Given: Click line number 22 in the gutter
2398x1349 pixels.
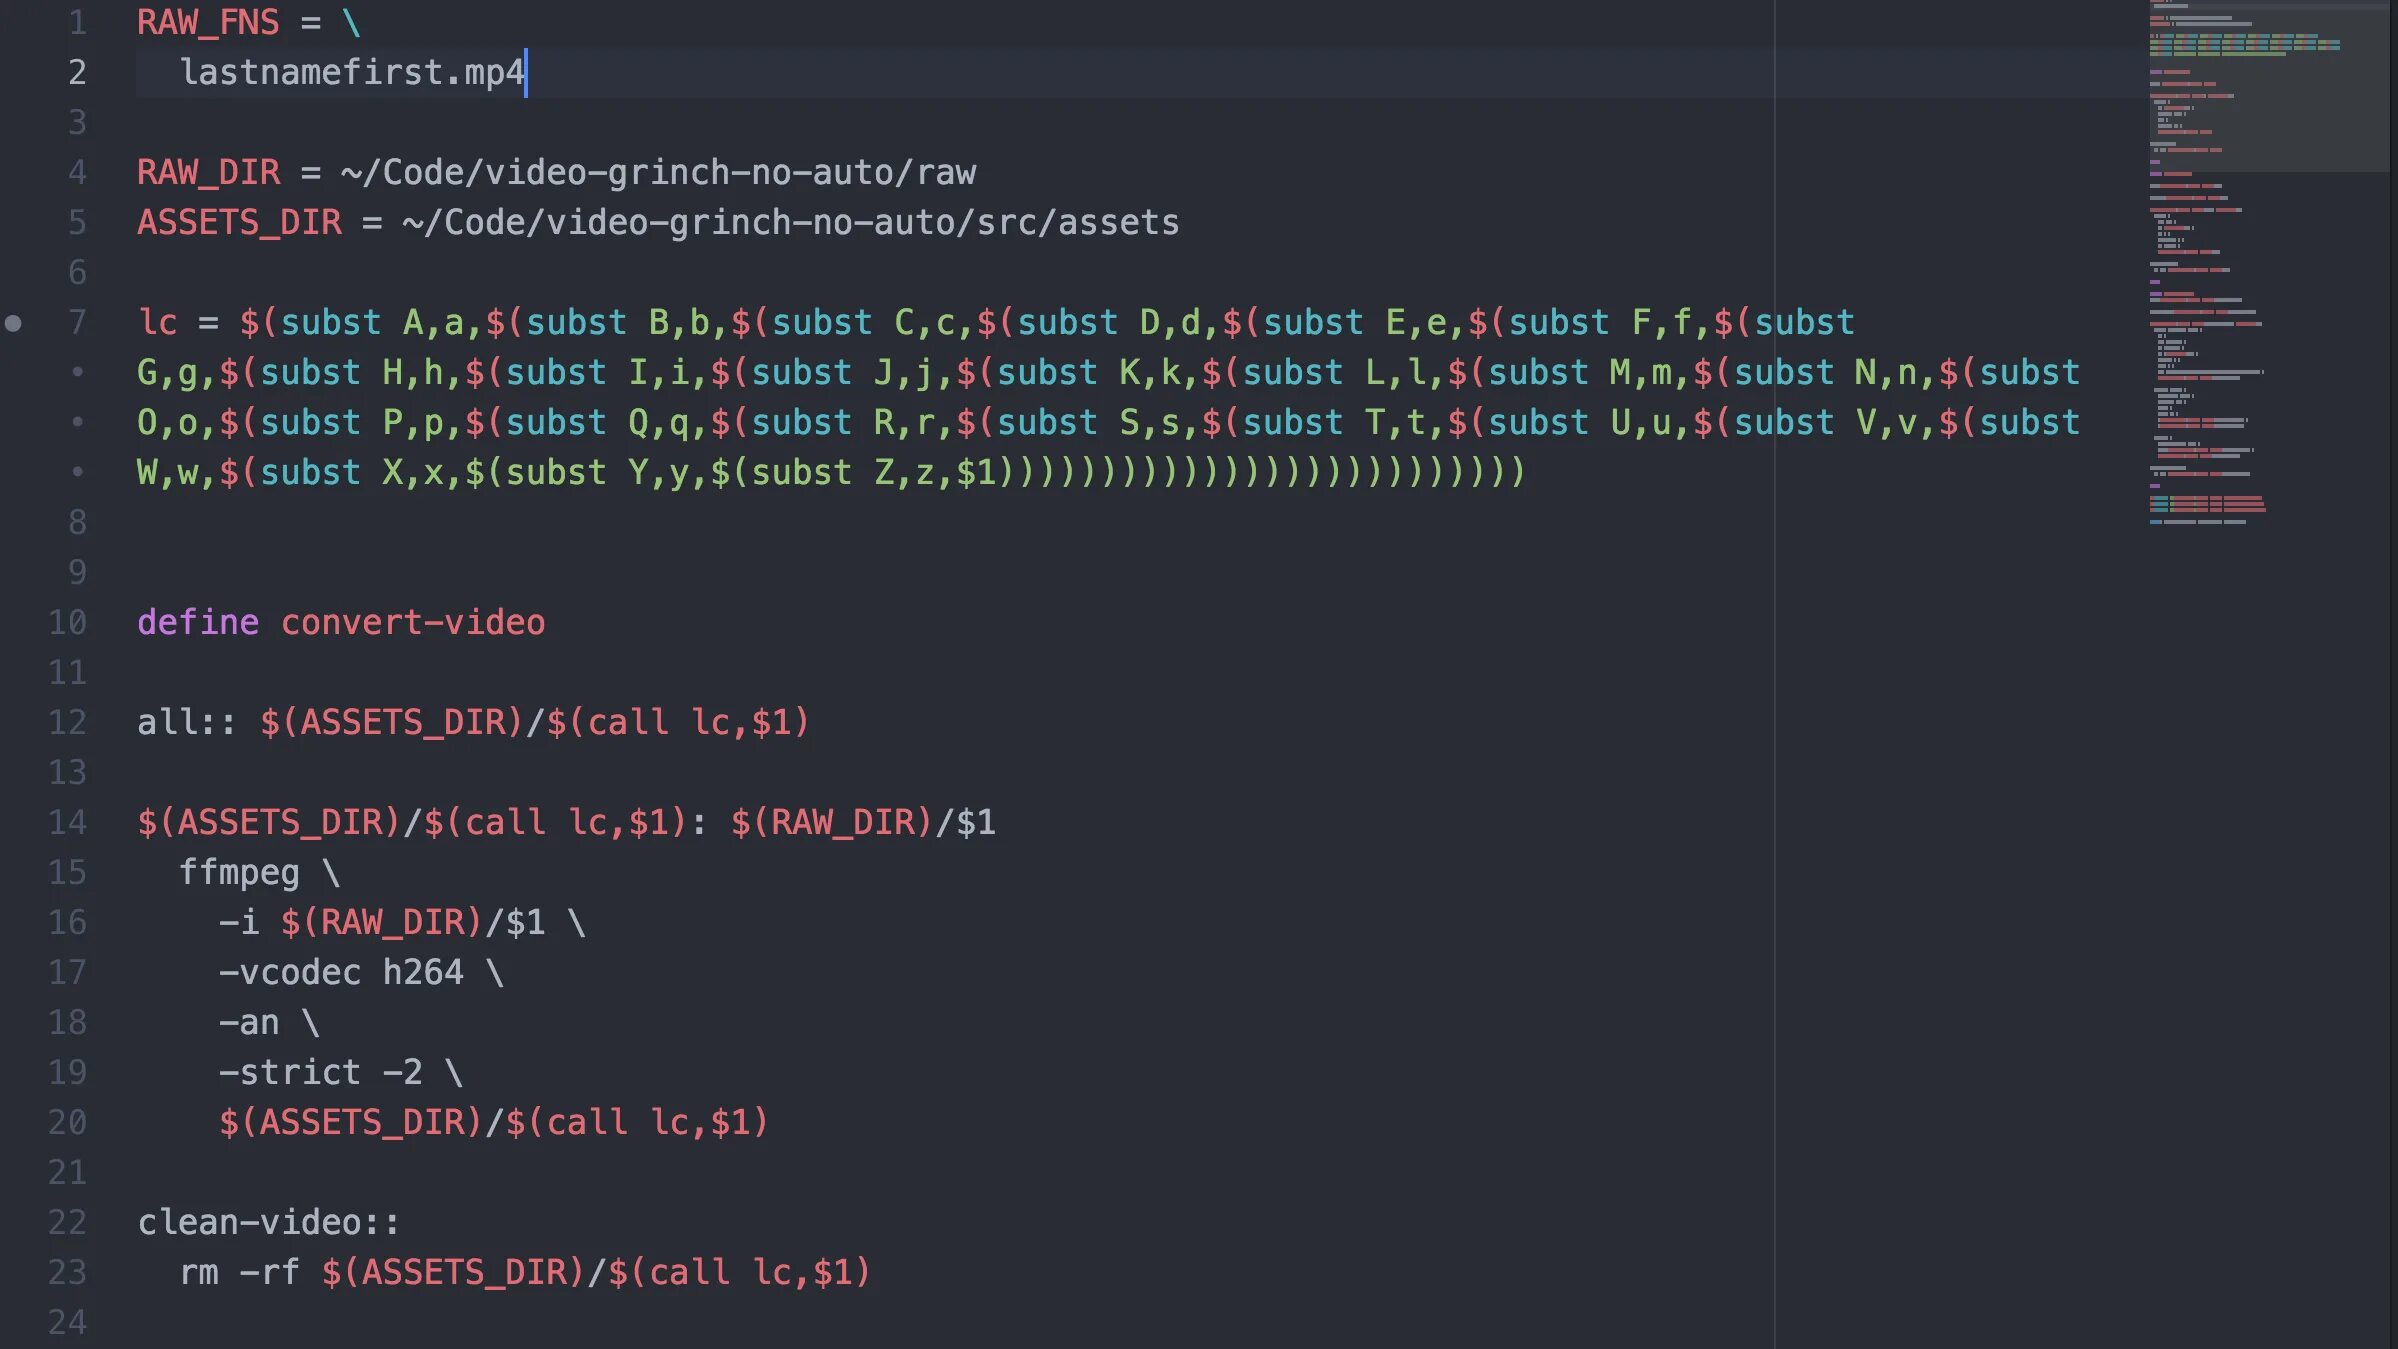Looking at the screenshot, I should (68, 1222).
